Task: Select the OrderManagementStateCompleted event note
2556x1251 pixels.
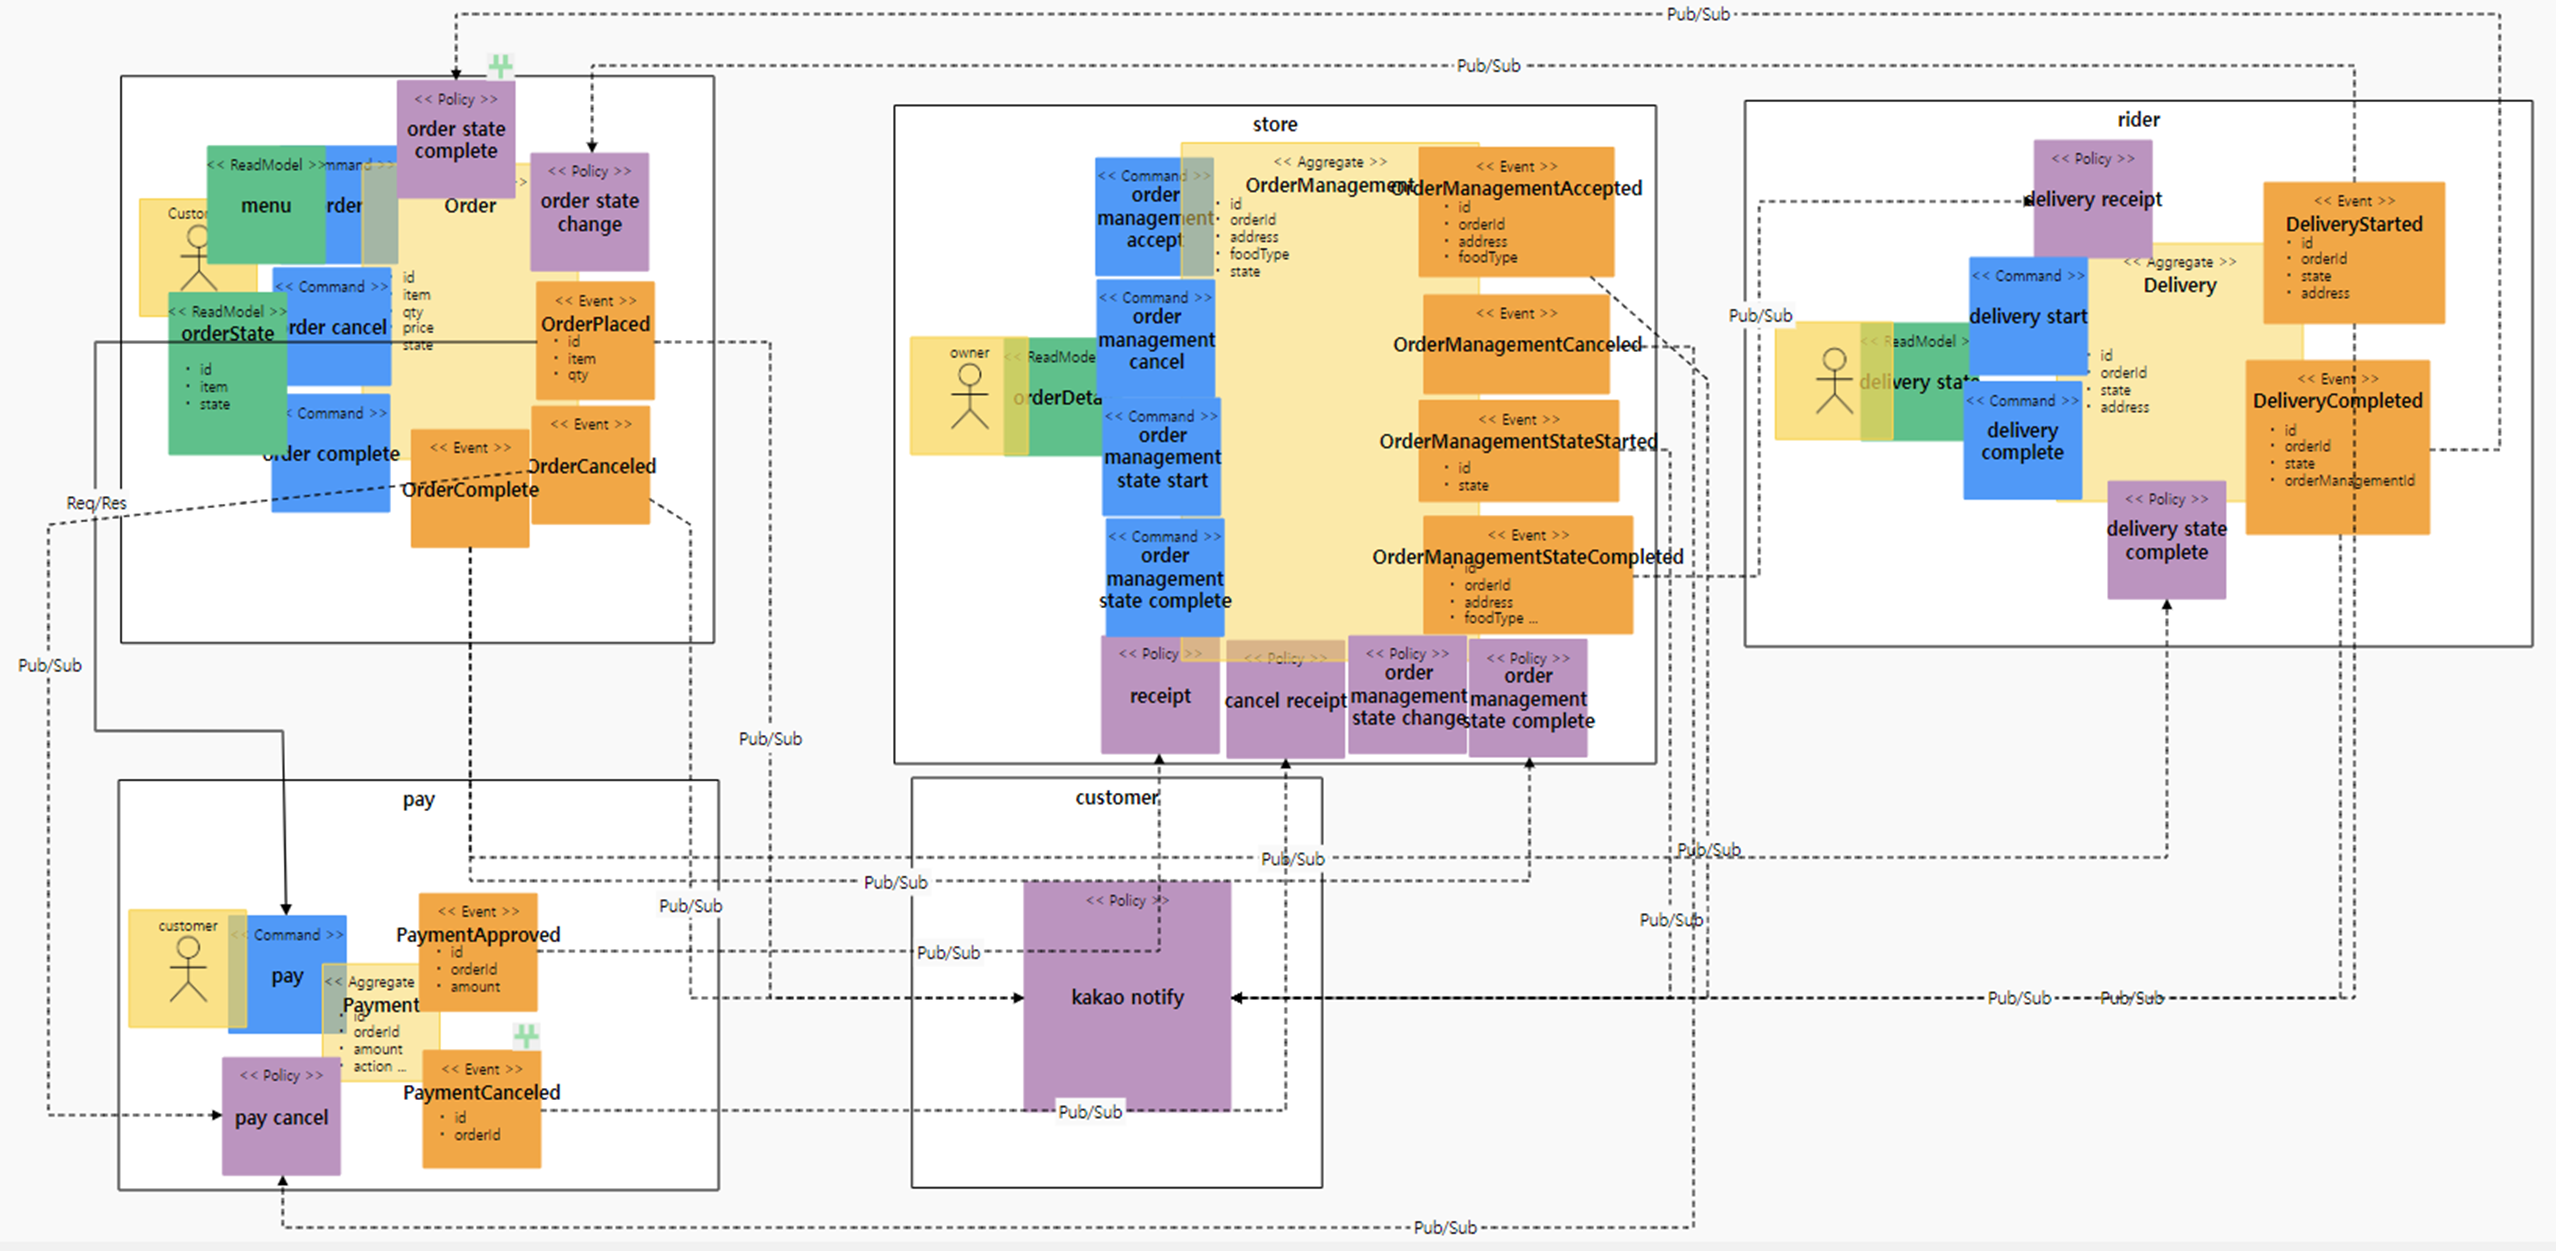Action: 1527,575
